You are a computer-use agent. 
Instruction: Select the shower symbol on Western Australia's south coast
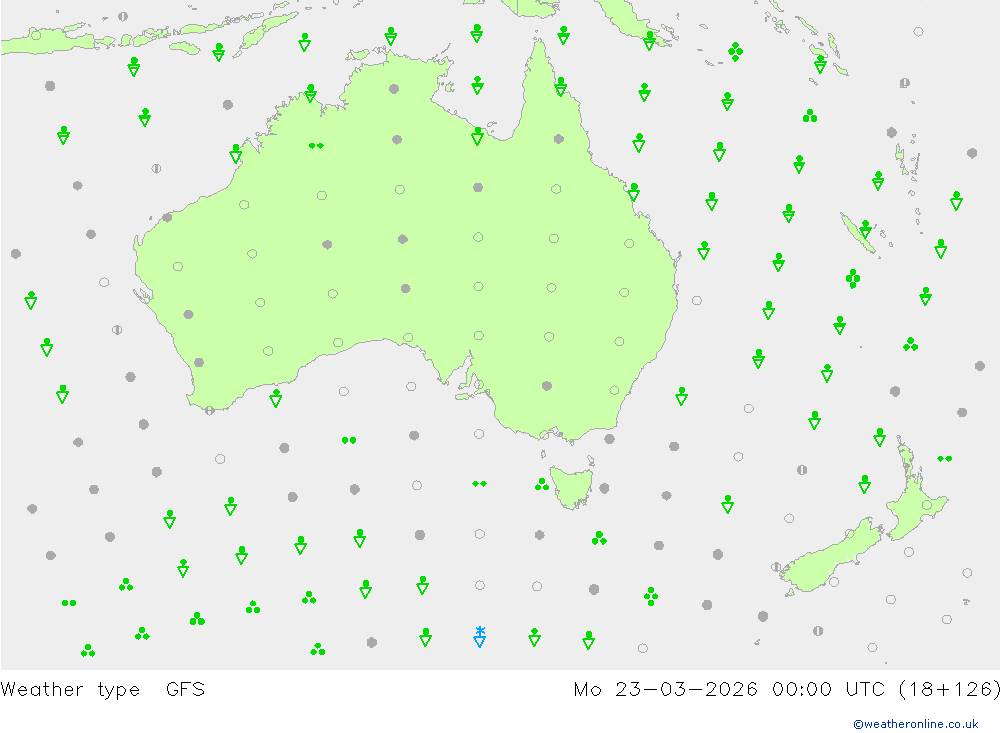276,398
